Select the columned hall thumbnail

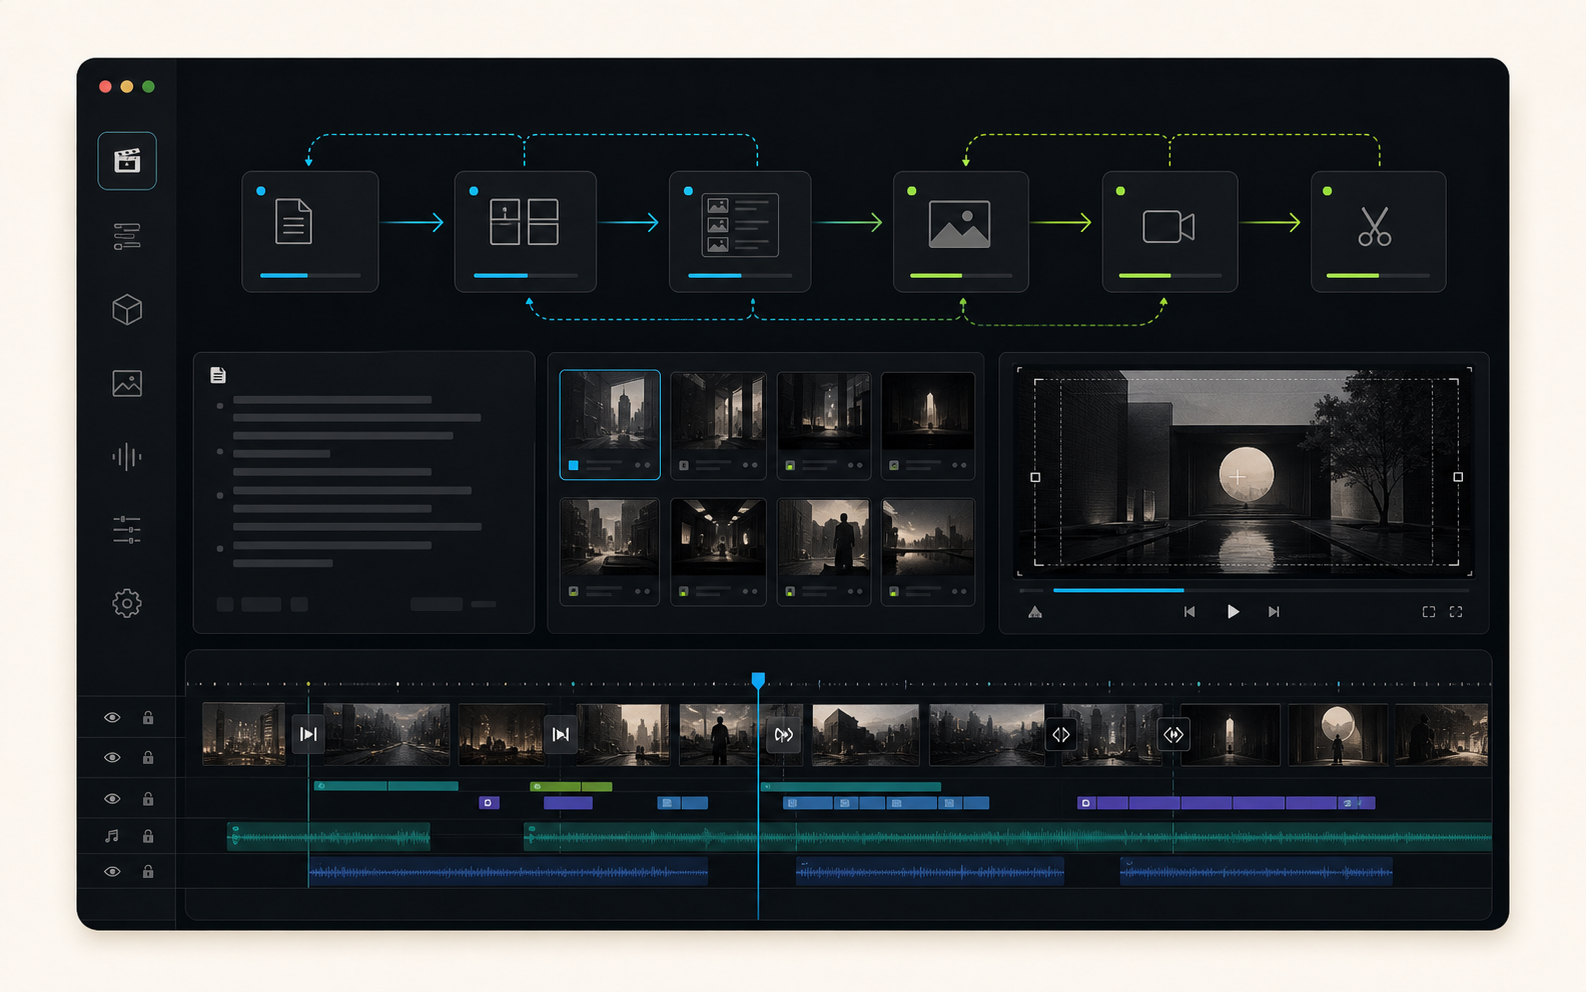coord(718,424)
